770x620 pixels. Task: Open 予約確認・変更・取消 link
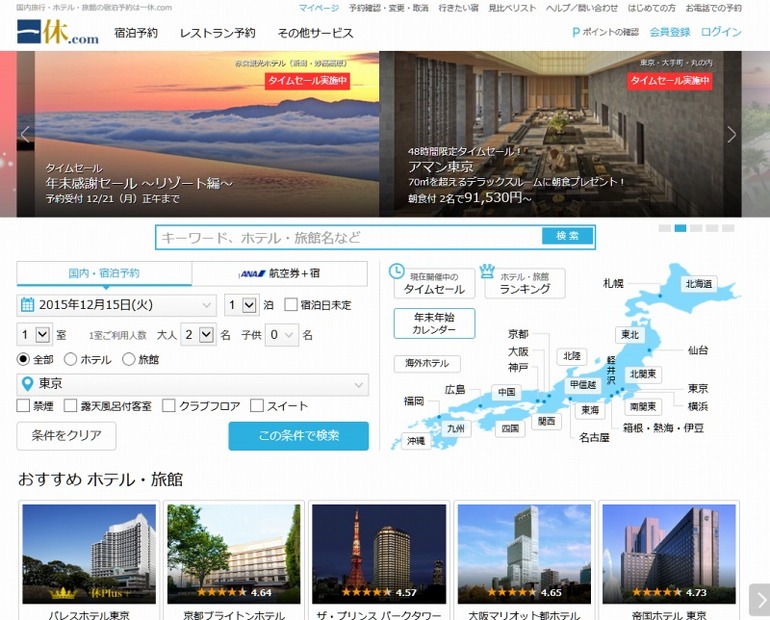[x=388, y=8]
